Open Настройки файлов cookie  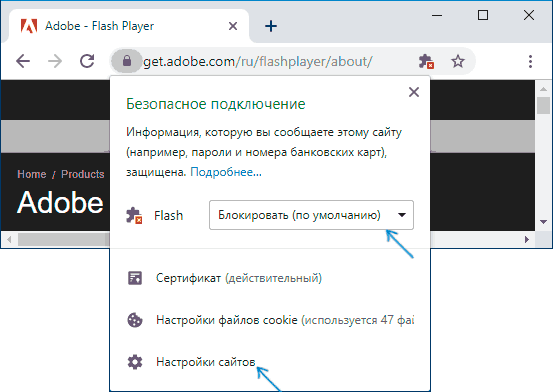pyautogui.click(x=285, y=320)
